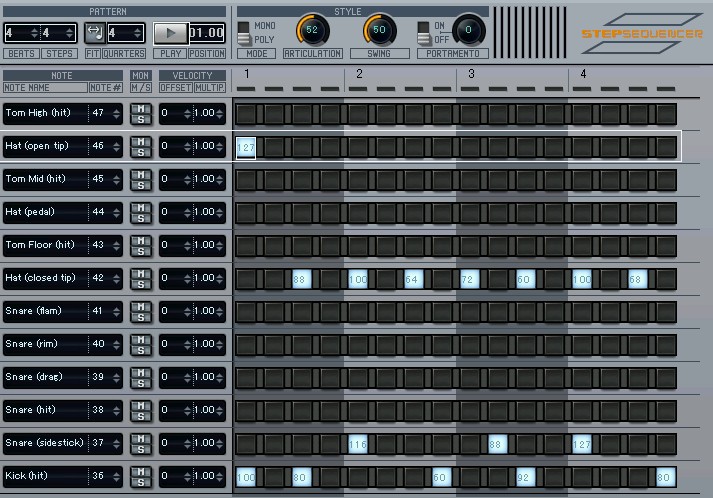Screen dimensions: 713x498
Task: Toggle the M/S monitor button for Snare (flam)
Action: 141,312
